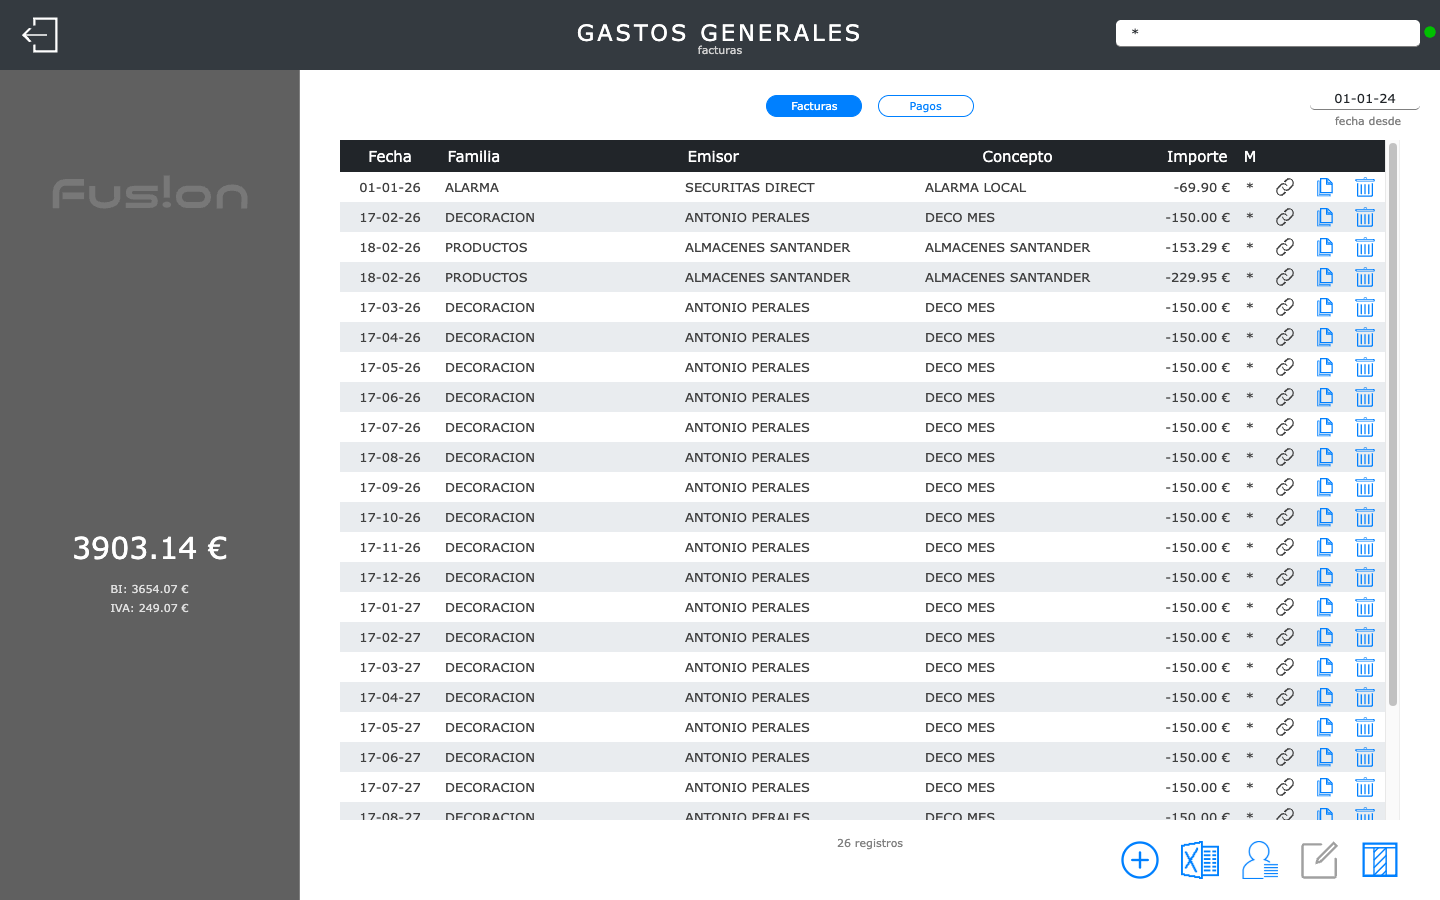The width and height of the screenshot is (1440, 900).
Task: Open link icon for SECURITAS DIRECT row
Action: tap(1285, 187)
